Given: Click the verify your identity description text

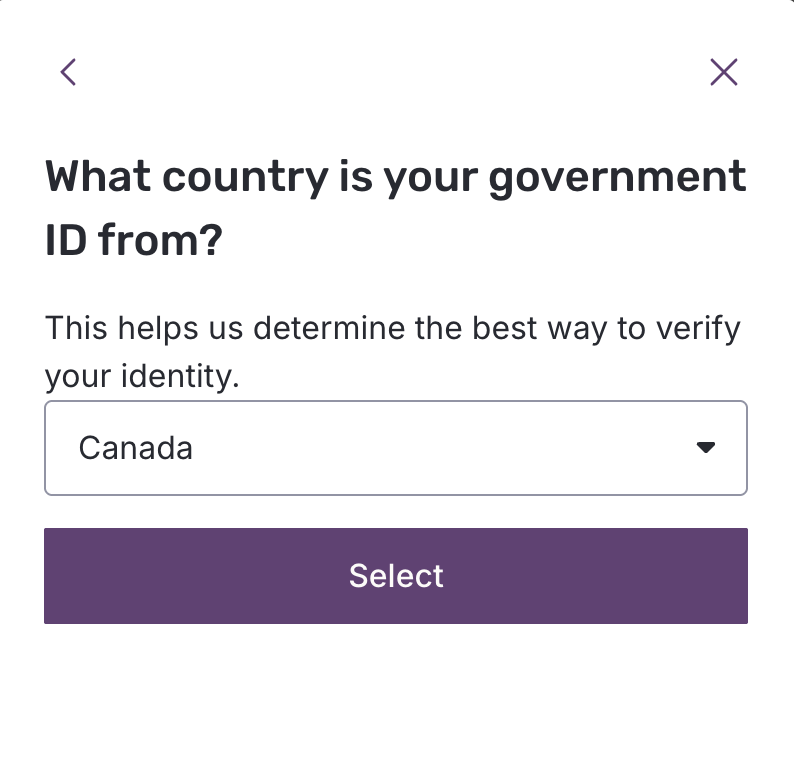Looking at the screenshot, I should point(393,352).
